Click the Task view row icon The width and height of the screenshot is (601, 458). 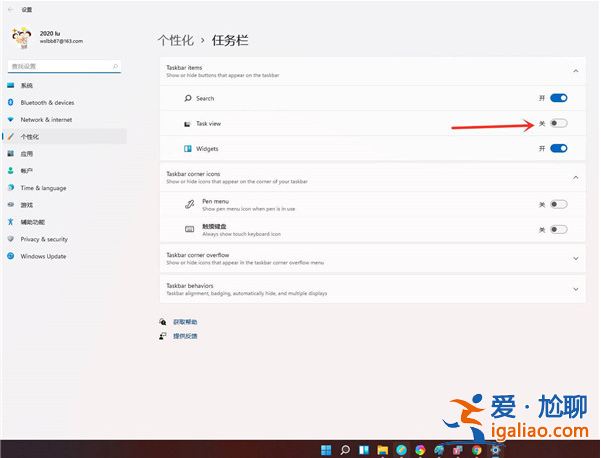tap(187, 124)
